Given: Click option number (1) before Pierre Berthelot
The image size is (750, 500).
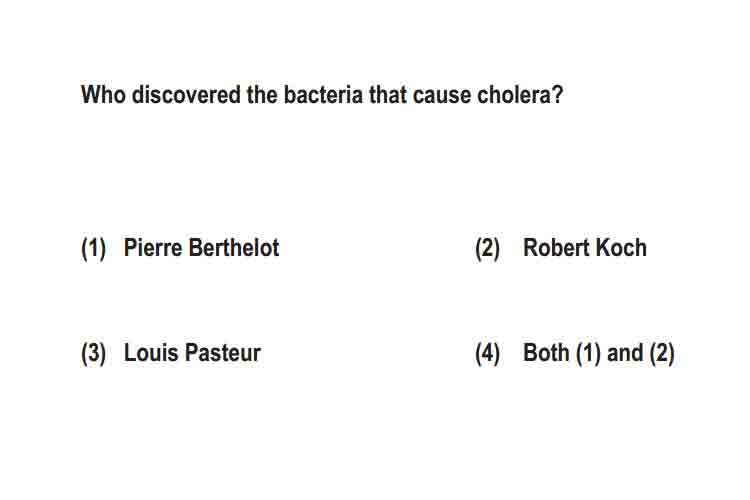Looking at the screenshot, I should click(x=93, y=249).
